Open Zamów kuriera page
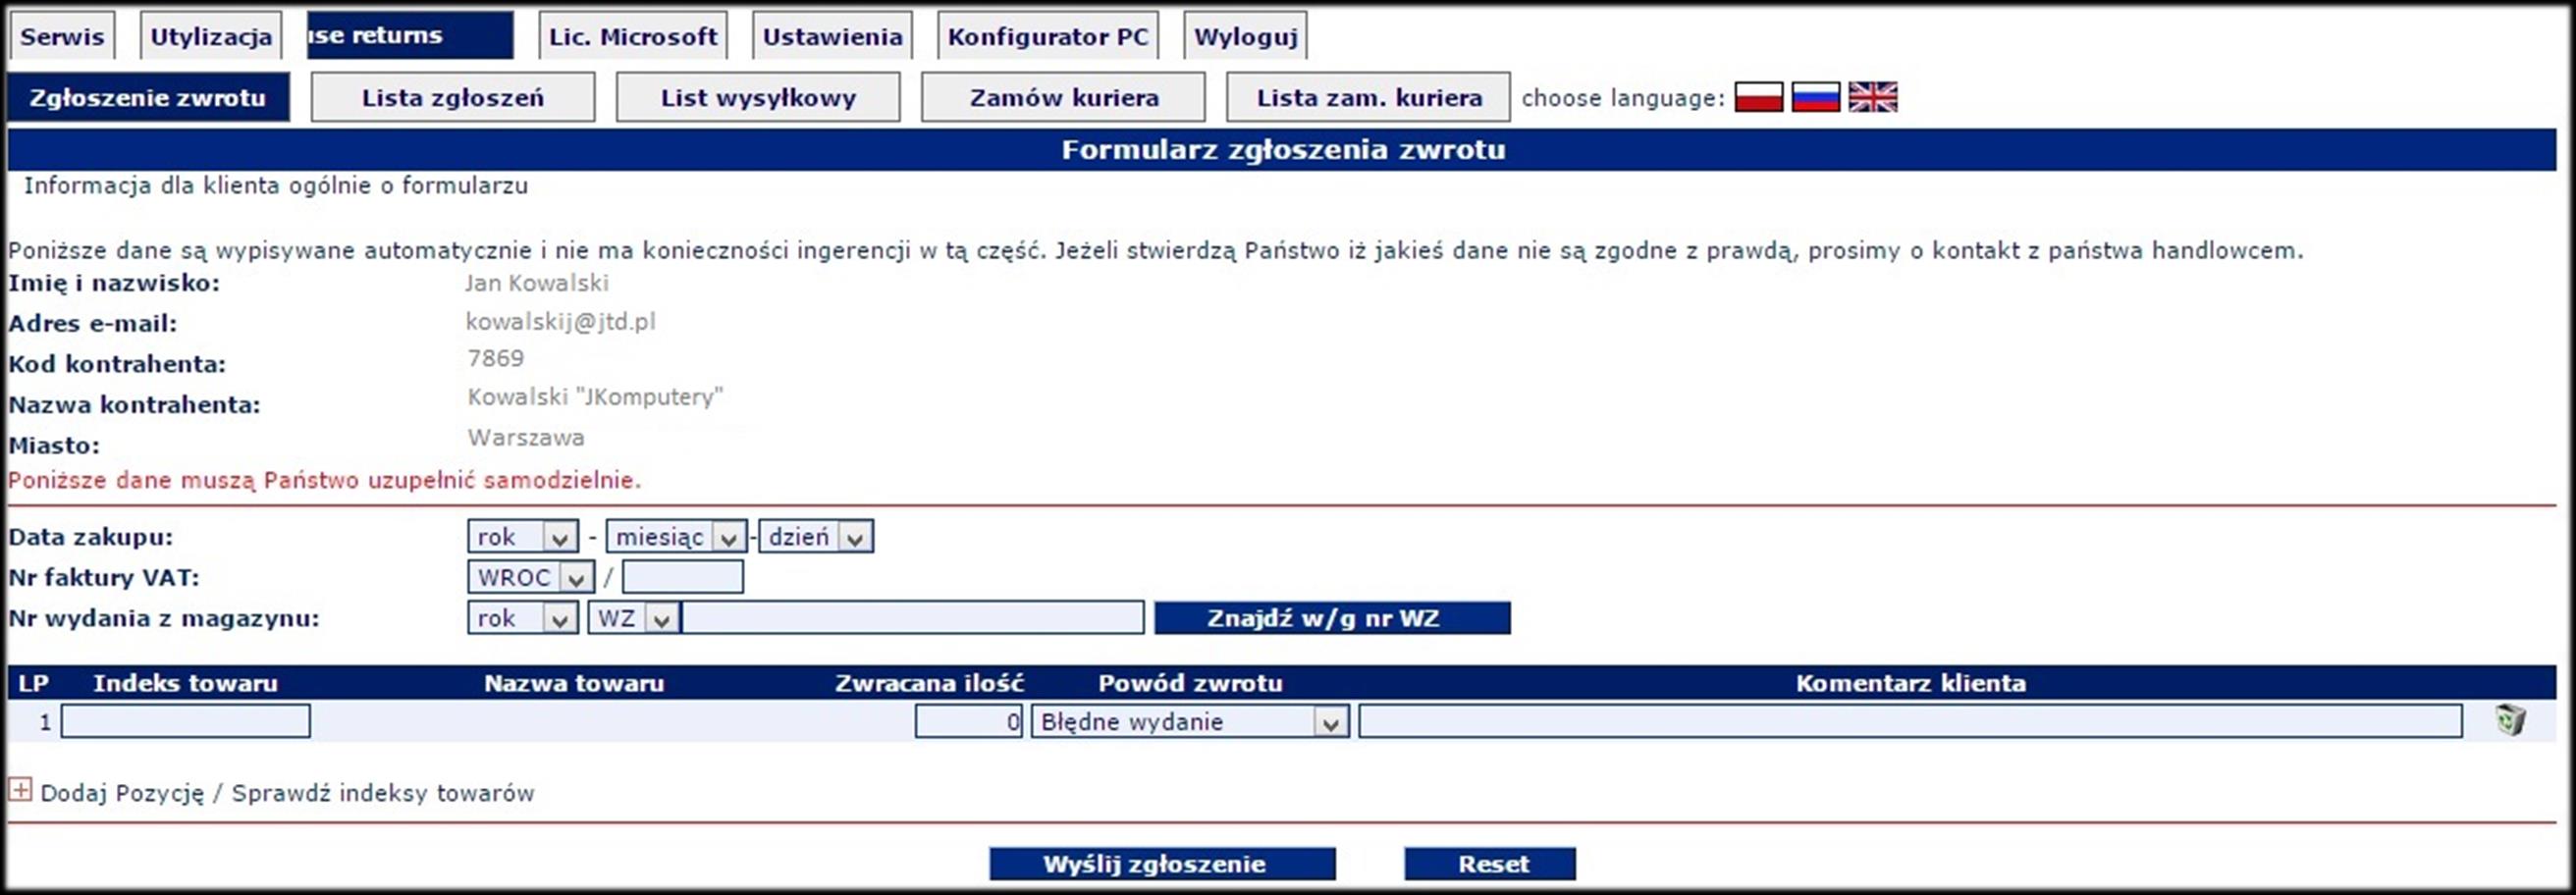 click(x=1063, y=97)
